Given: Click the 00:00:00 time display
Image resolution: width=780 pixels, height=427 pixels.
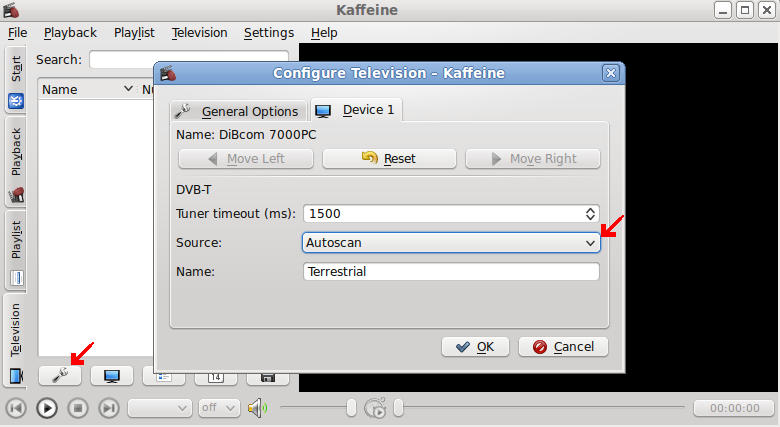Looking at the screenshot, I should tap(735, 408).
